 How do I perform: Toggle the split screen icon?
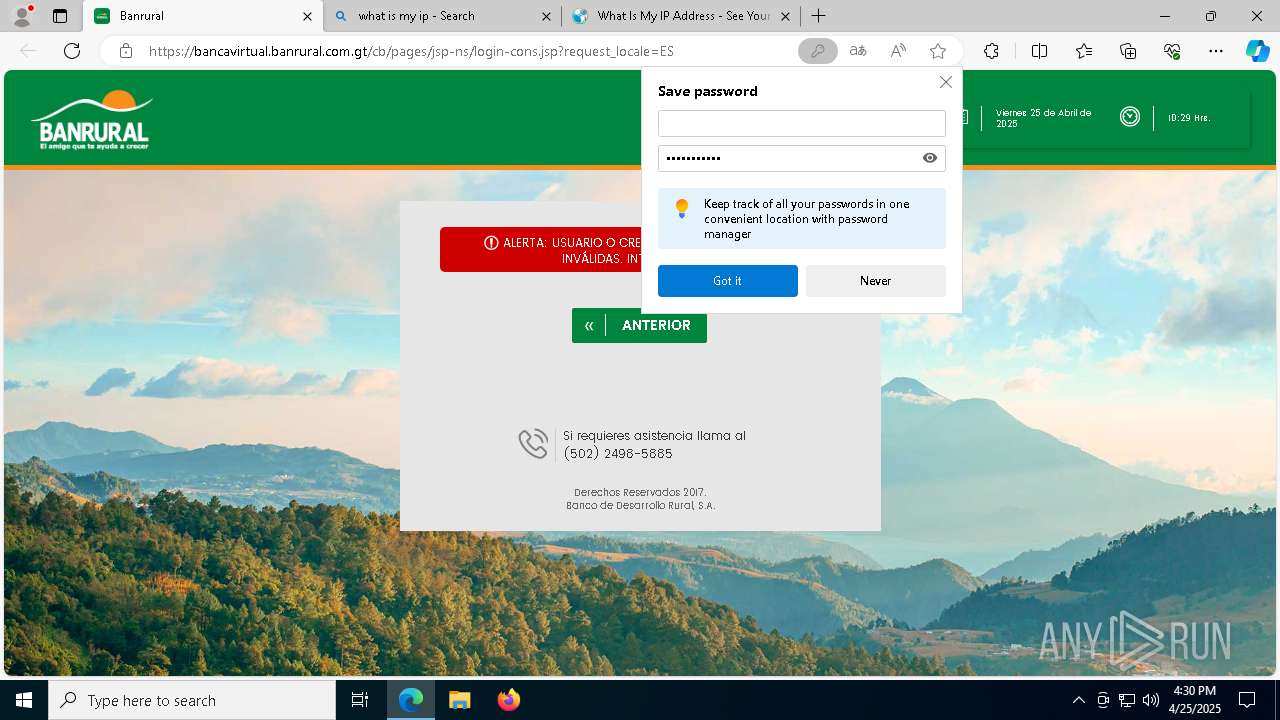point(1039,51)
